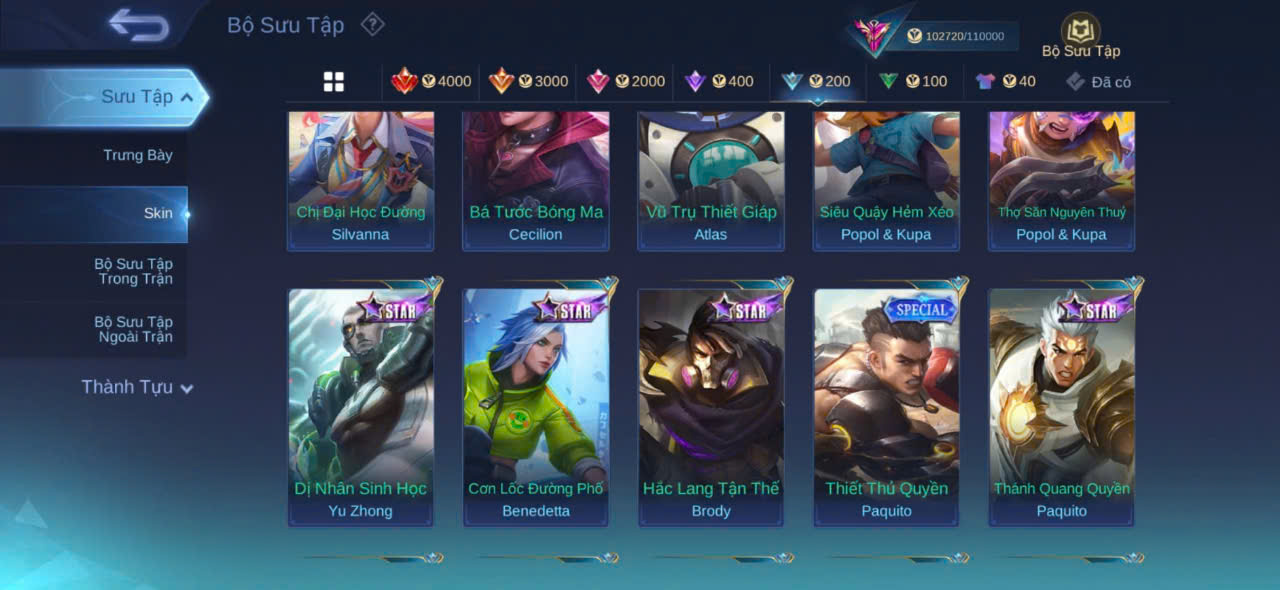Screen dimensions: 1280x590
Task: Open Benedetta Cơn Lốc Đường Phố skin
Action: (x=536, y=407)
